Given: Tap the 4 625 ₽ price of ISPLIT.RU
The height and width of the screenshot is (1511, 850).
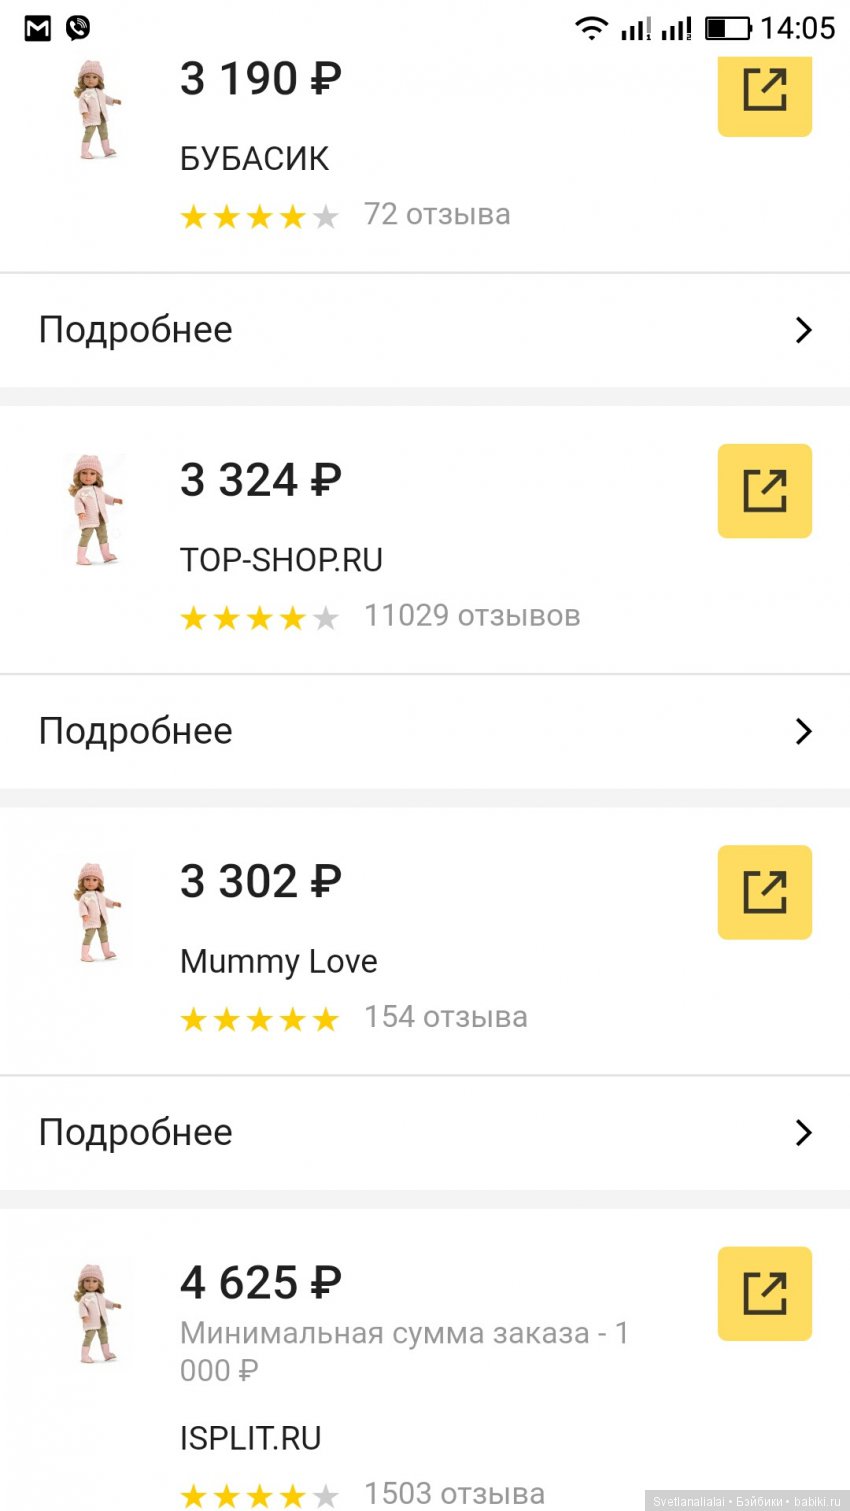Looking at the screenshot, I should point(261,1283).
